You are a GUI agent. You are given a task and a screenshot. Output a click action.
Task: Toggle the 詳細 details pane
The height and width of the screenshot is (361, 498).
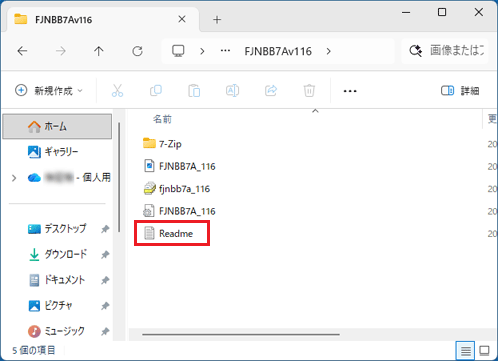[460, 90]
